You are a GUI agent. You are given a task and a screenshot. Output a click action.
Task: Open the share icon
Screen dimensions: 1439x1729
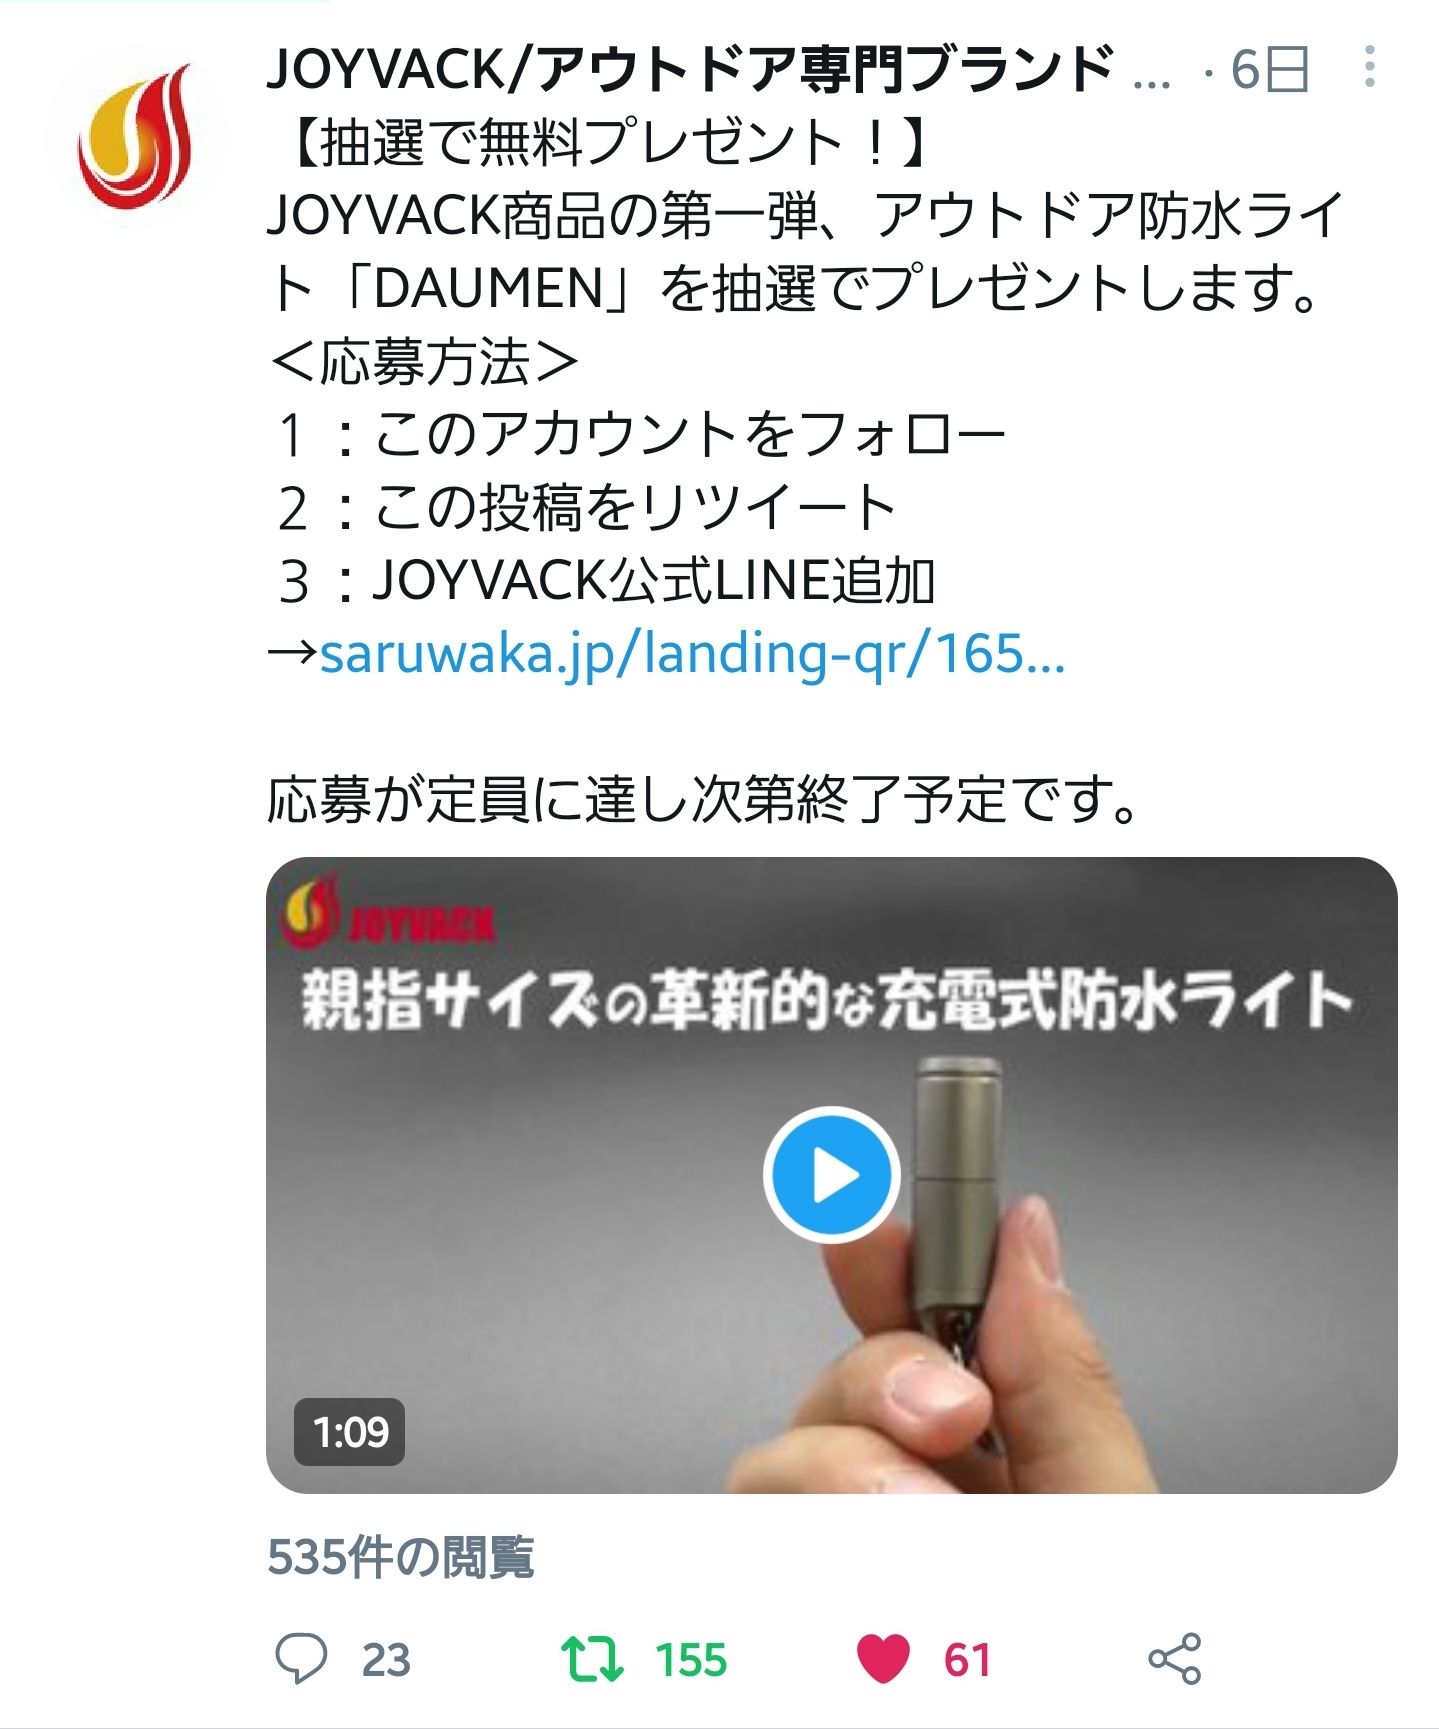click(x=1175, y=1659)
